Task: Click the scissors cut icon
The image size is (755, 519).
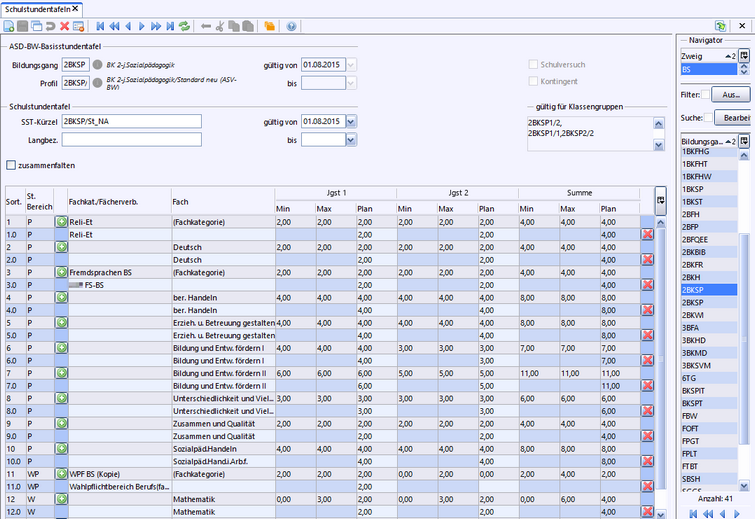Action: (x=221, y=26)
